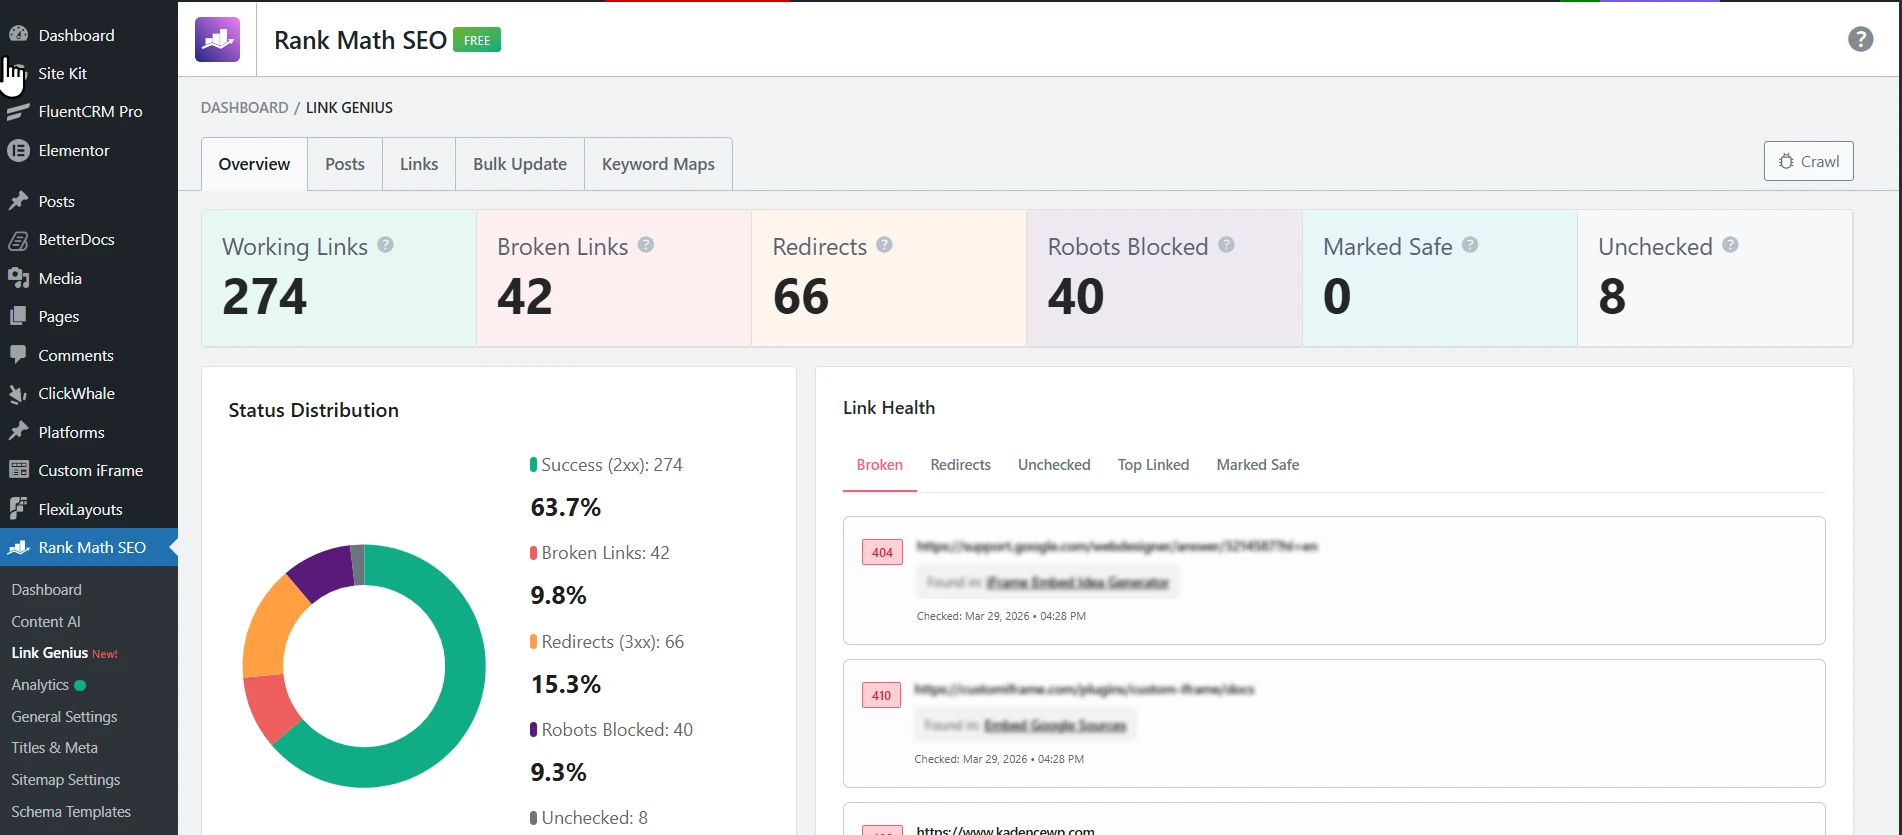1902x835 pixels.
Task: Open the Bulk Update tab
Action: (x=520, y=164)
